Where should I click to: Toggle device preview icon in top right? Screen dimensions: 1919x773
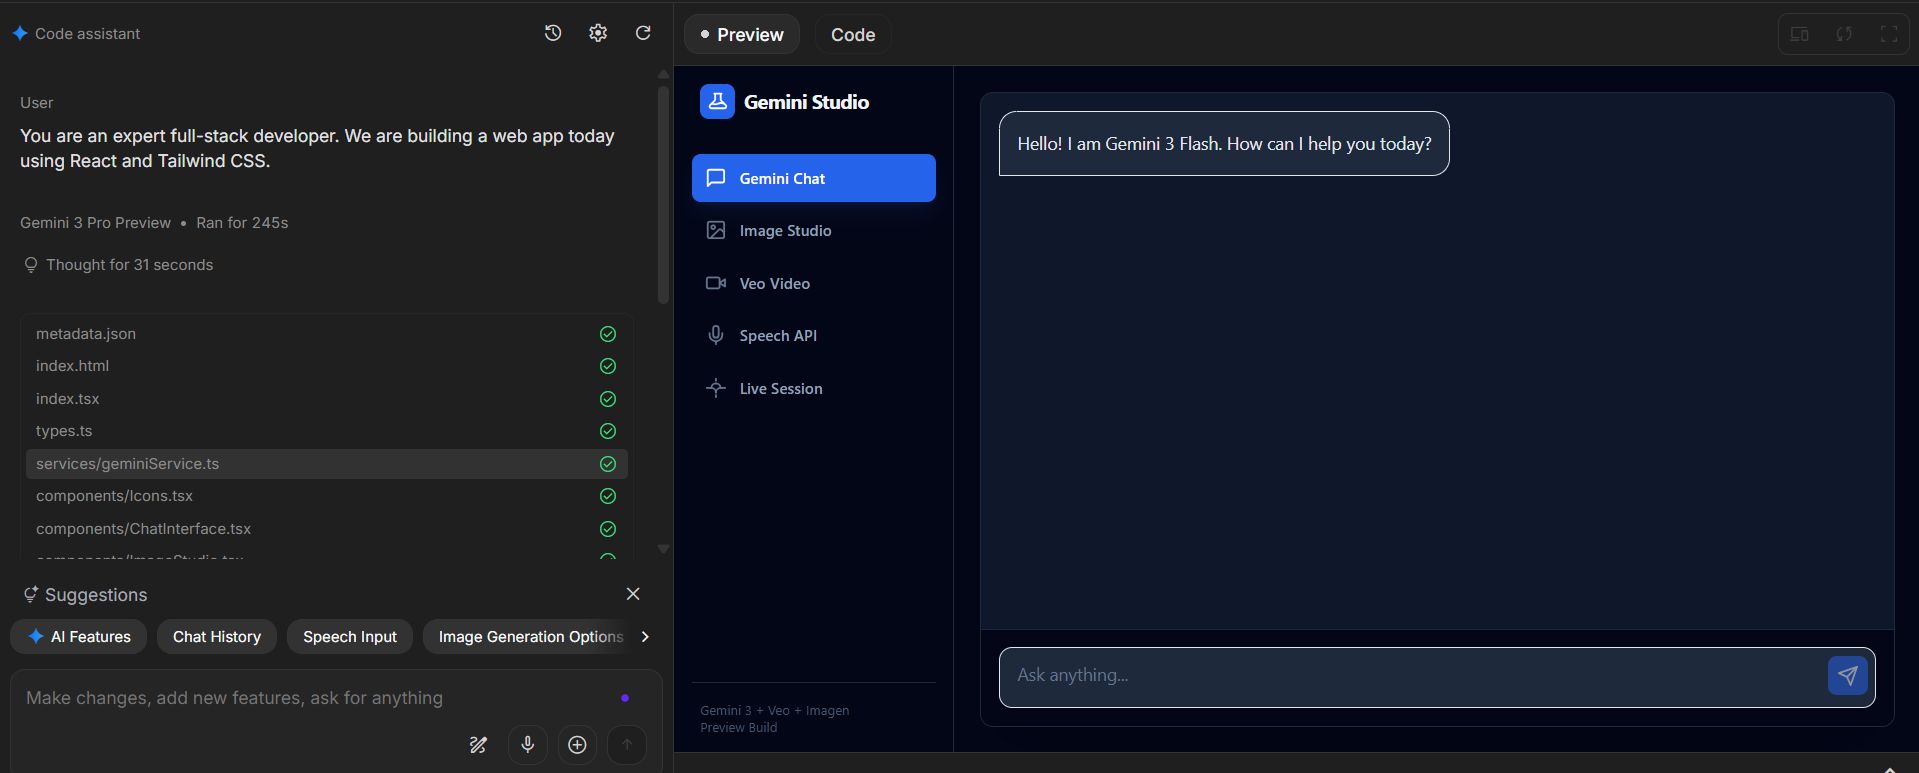coord(1799,34)
